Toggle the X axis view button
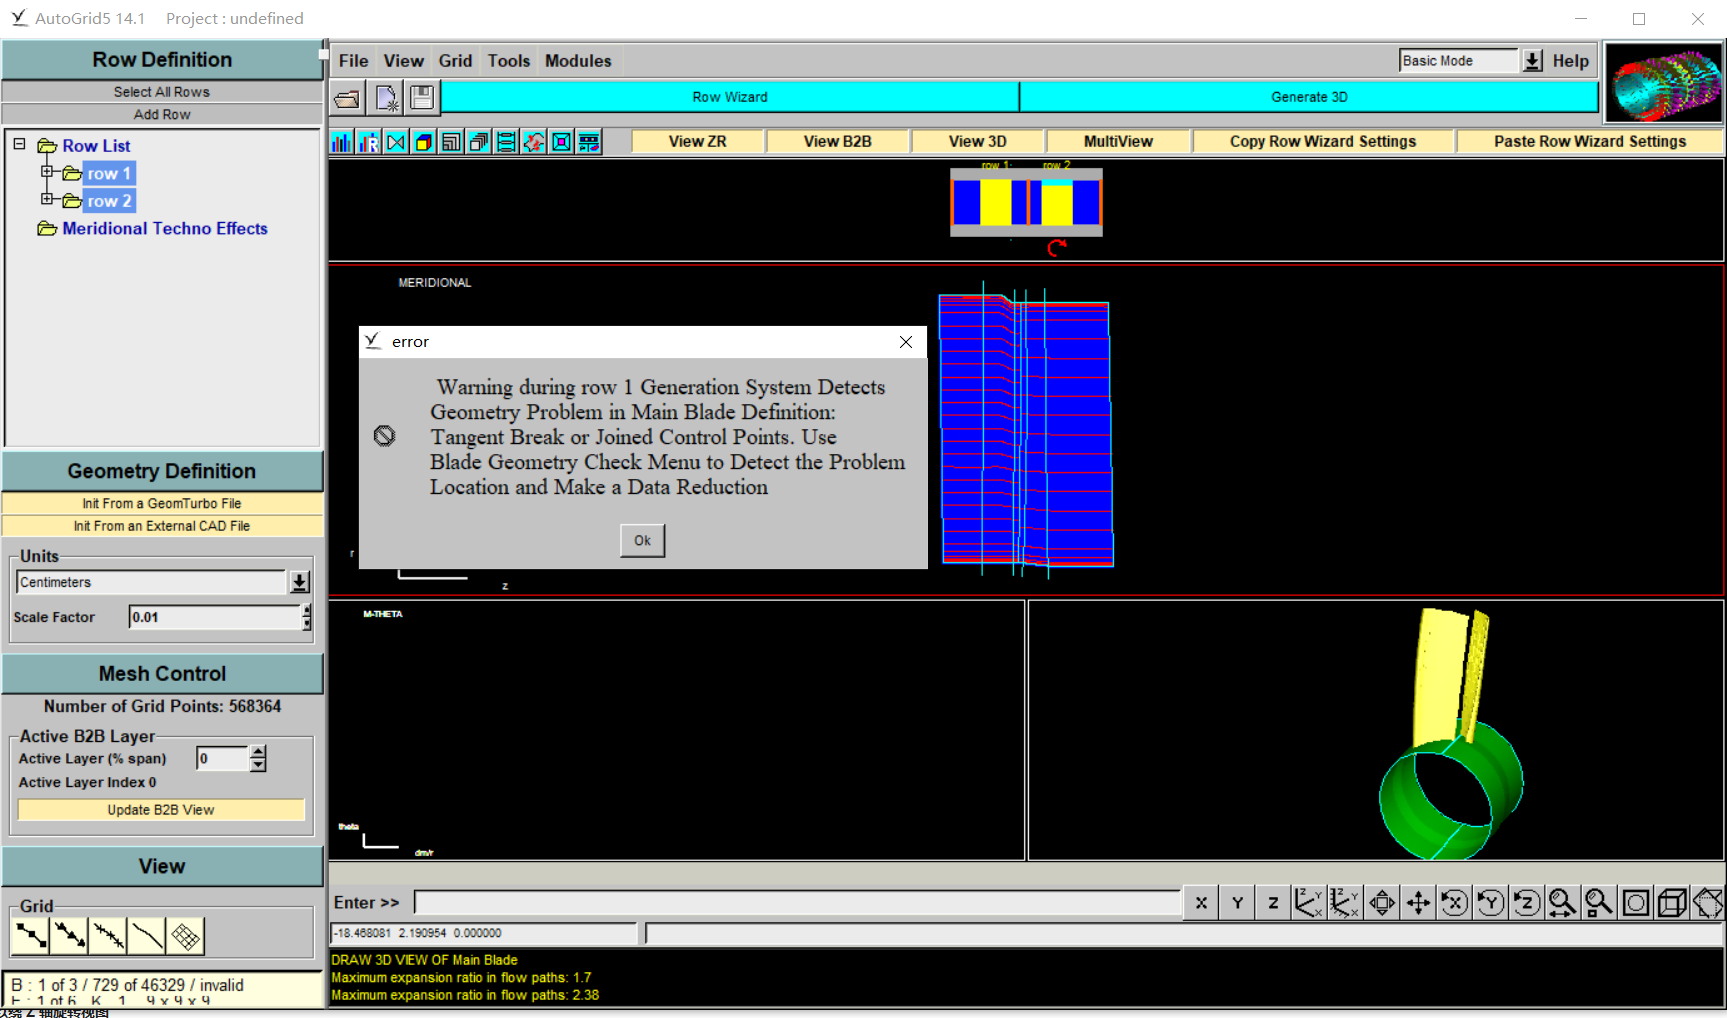The height and width of the screenshot is (1018, 1727). click(x=1201, y=903)
